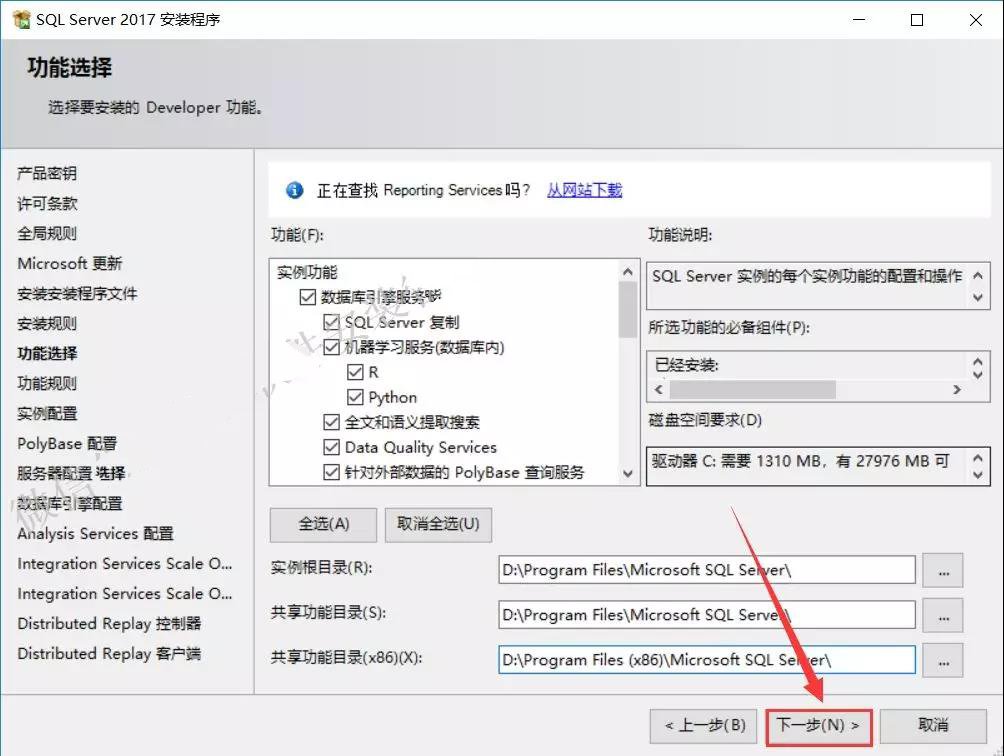The height and width of the screenshot is (756, 1004).
Task: Browse for 共享功能目录(x86) folder
Action: coord(943,660)
